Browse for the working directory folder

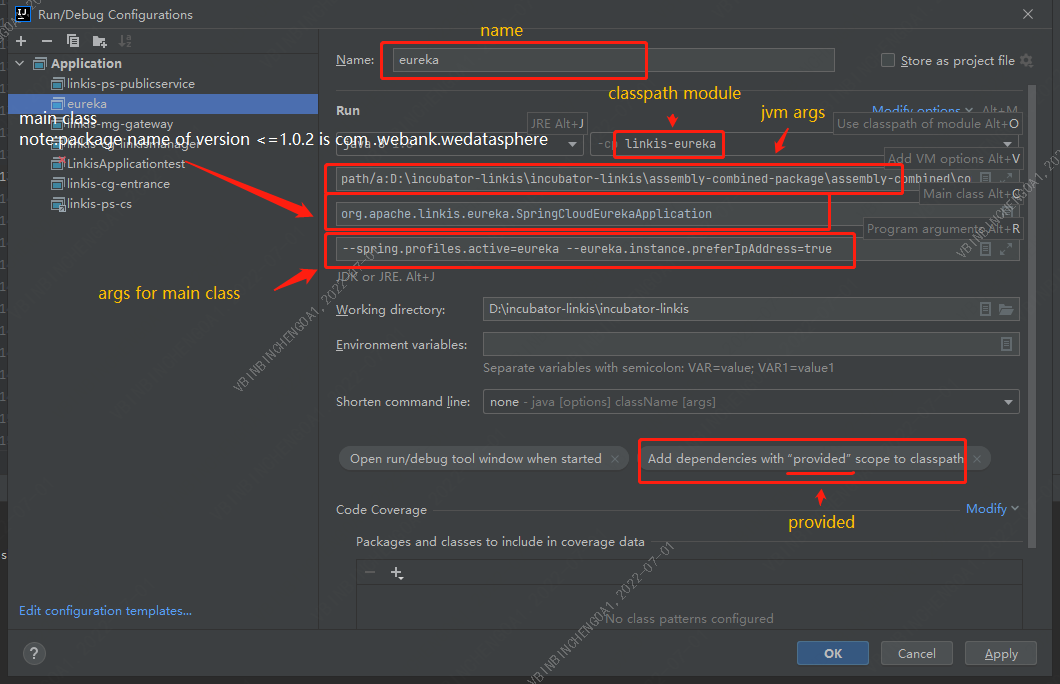tap(1006, 309)
